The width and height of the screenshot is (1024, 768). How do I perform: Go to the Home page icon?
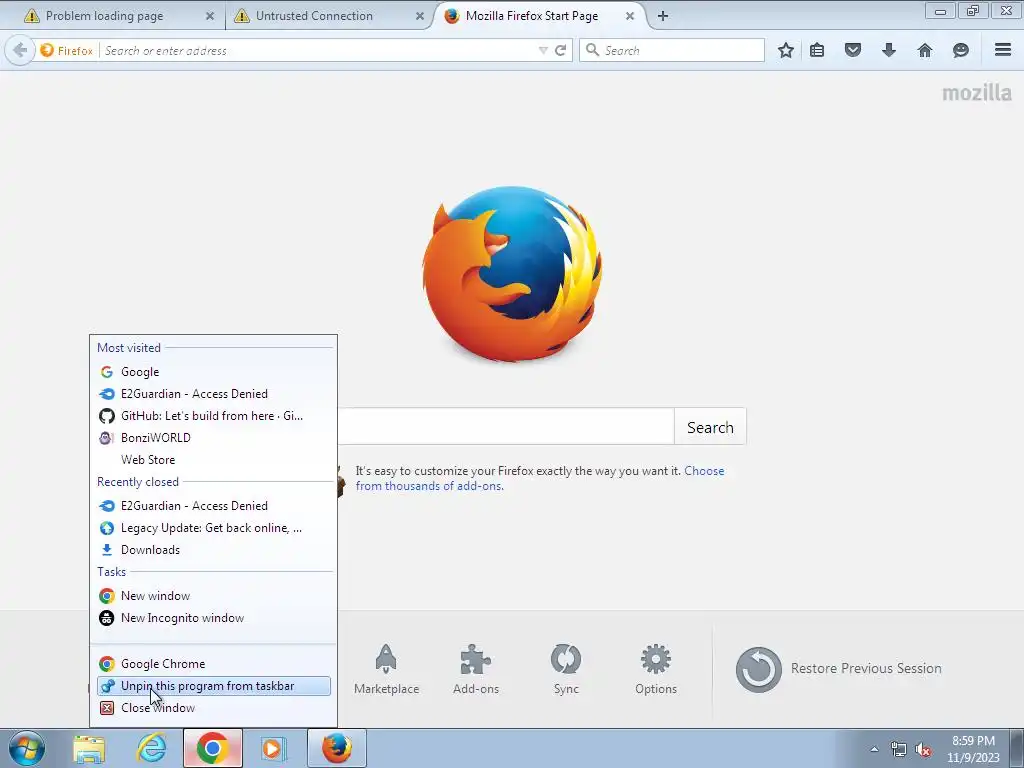[x=925, y=50]
